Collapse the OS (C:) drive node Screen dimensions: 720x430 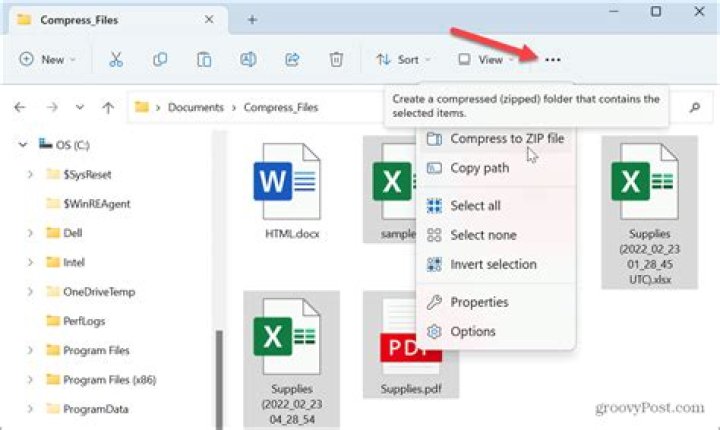22,145
